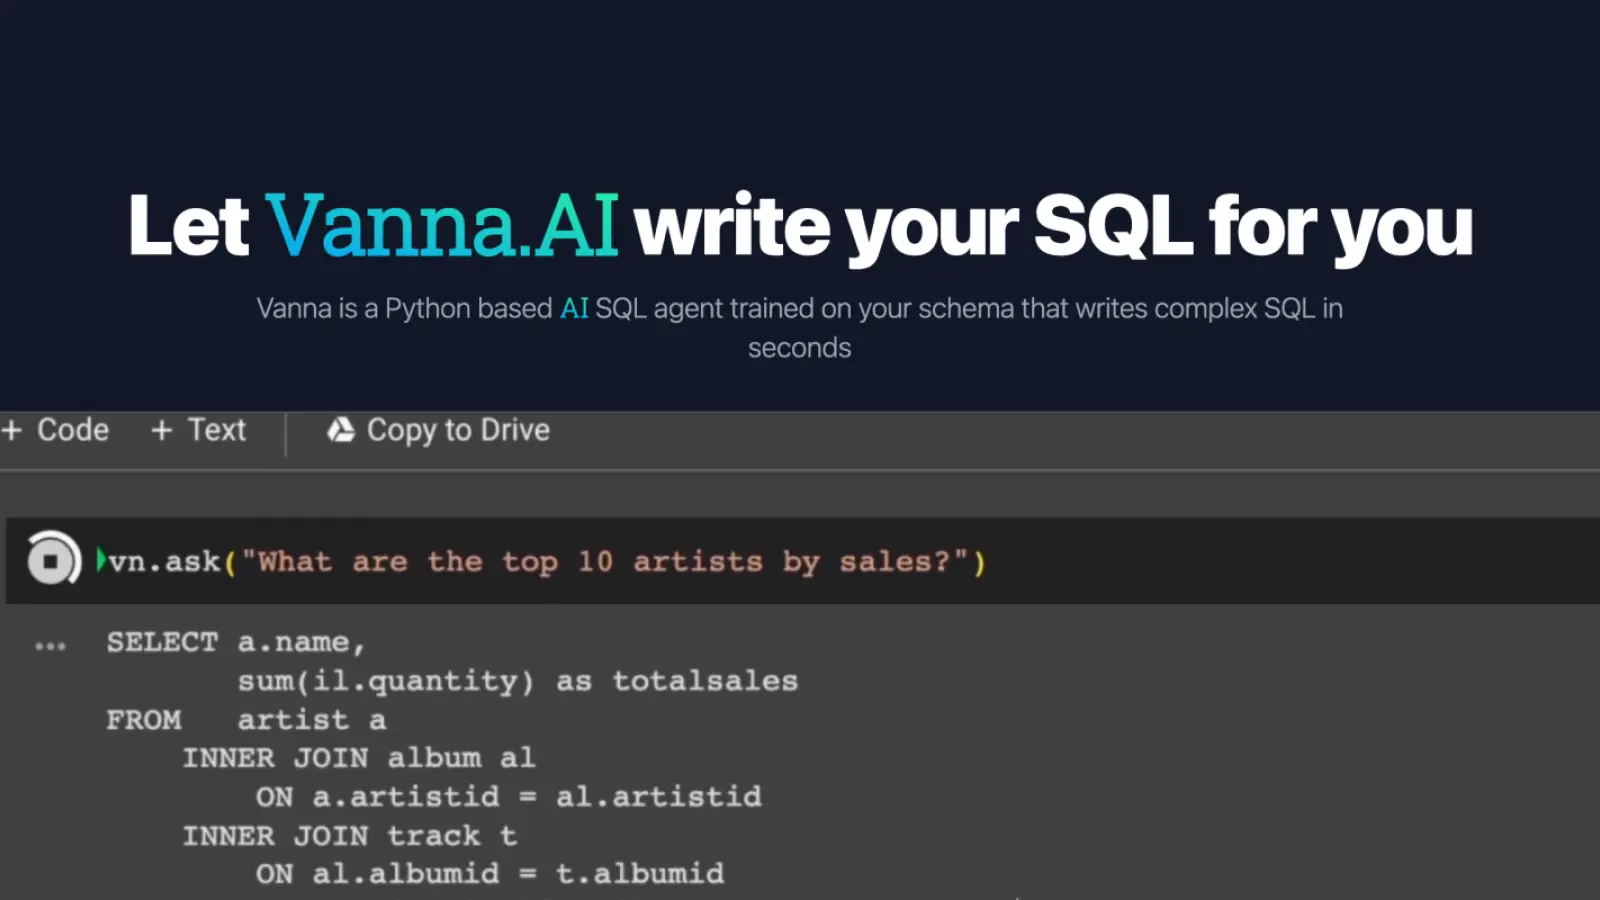Add a new code cell

(x=56, y=430)
